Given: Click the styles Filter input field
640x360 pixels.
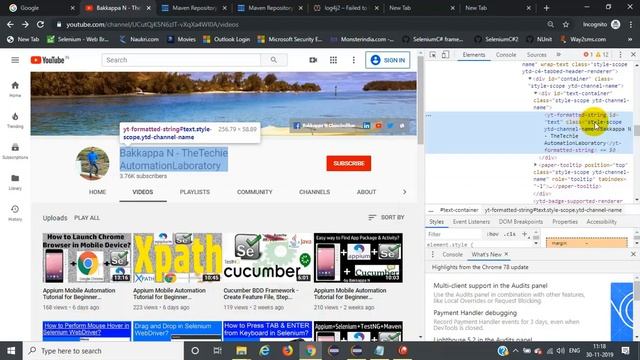Looking at the screenshot, I should (x=454, y=234).
